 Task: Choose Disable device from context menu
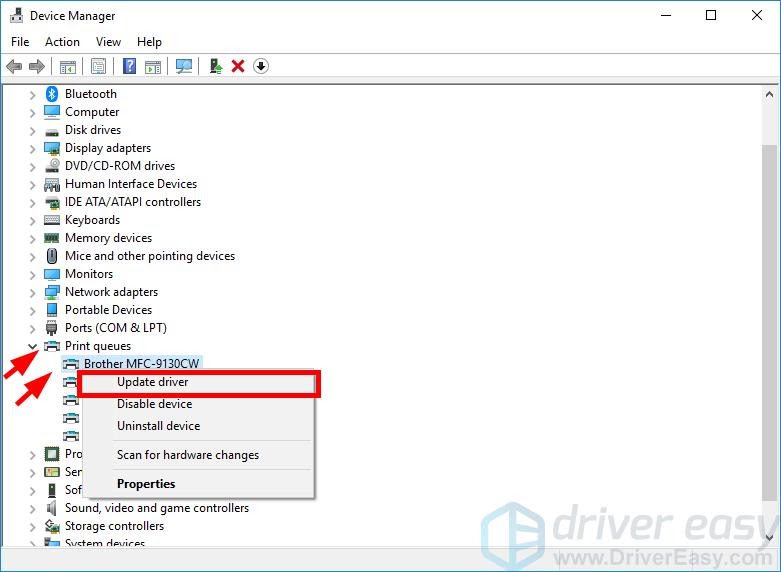tap(199, 404)
